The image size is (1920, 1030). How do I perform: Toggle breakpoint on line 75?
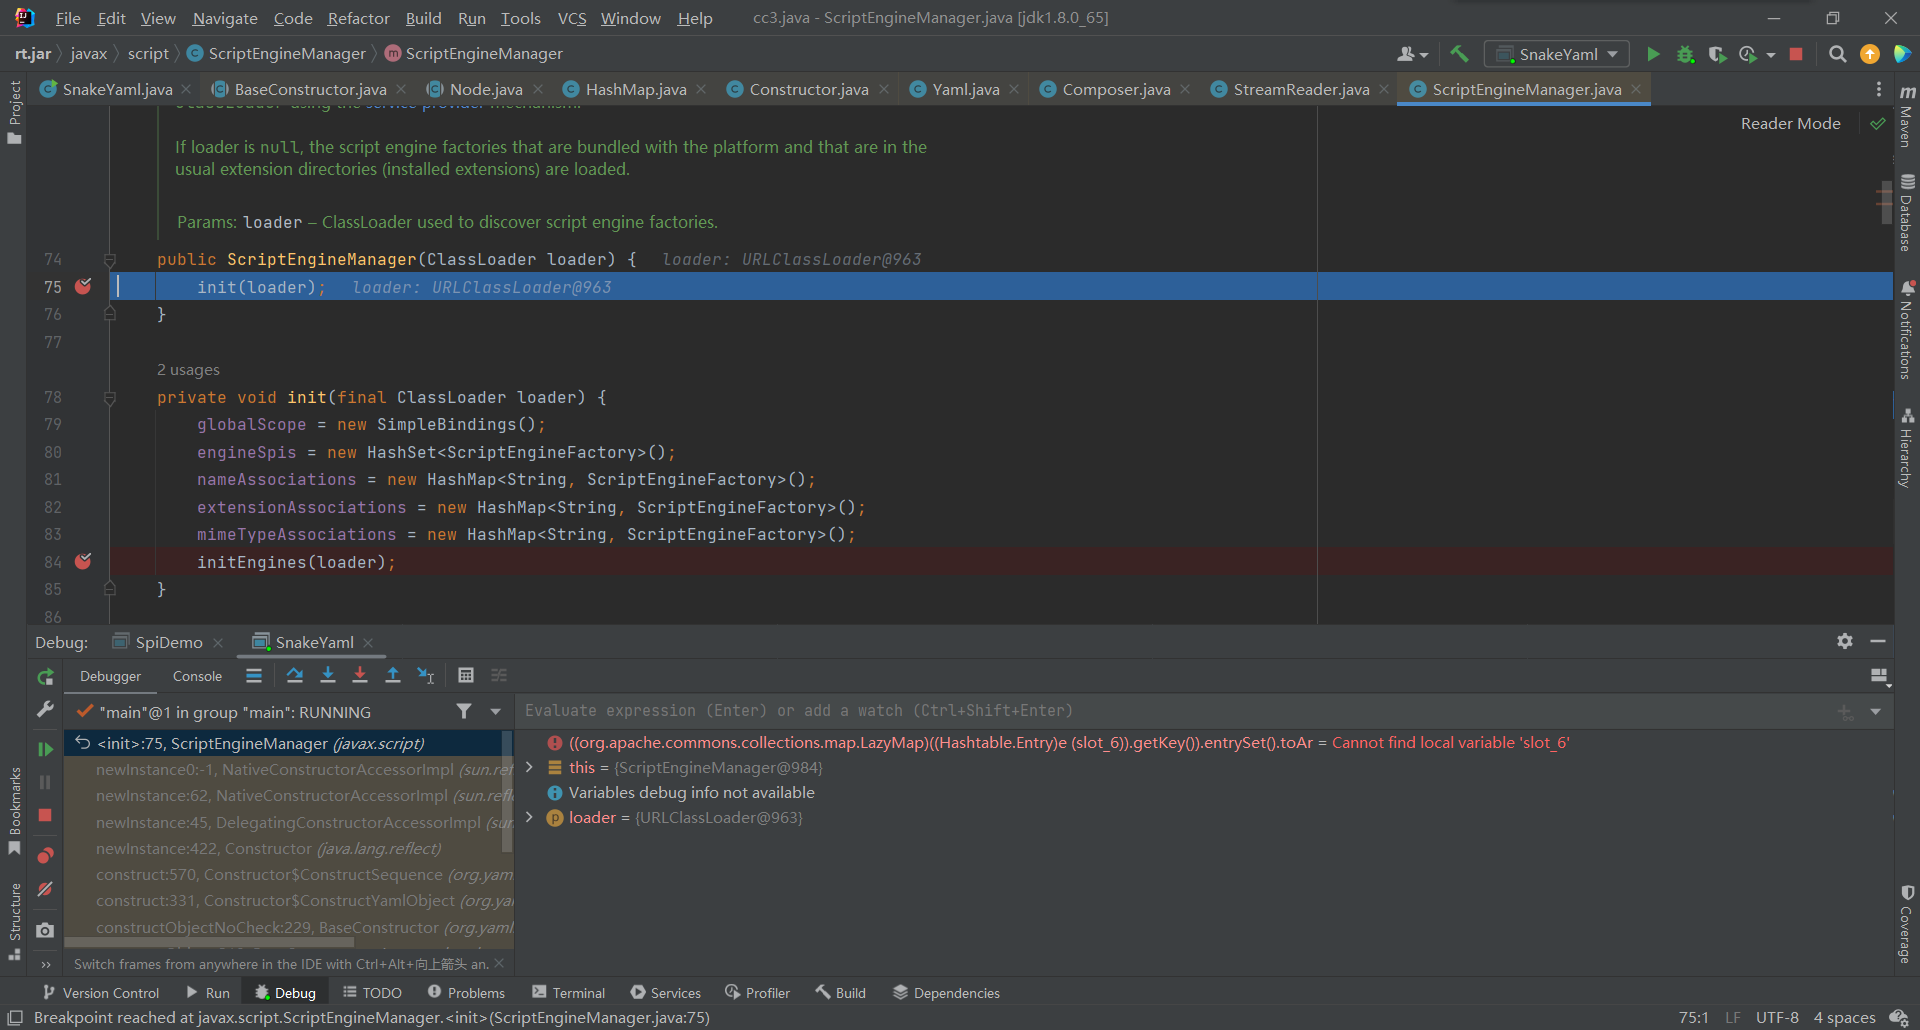coord(83,287)
